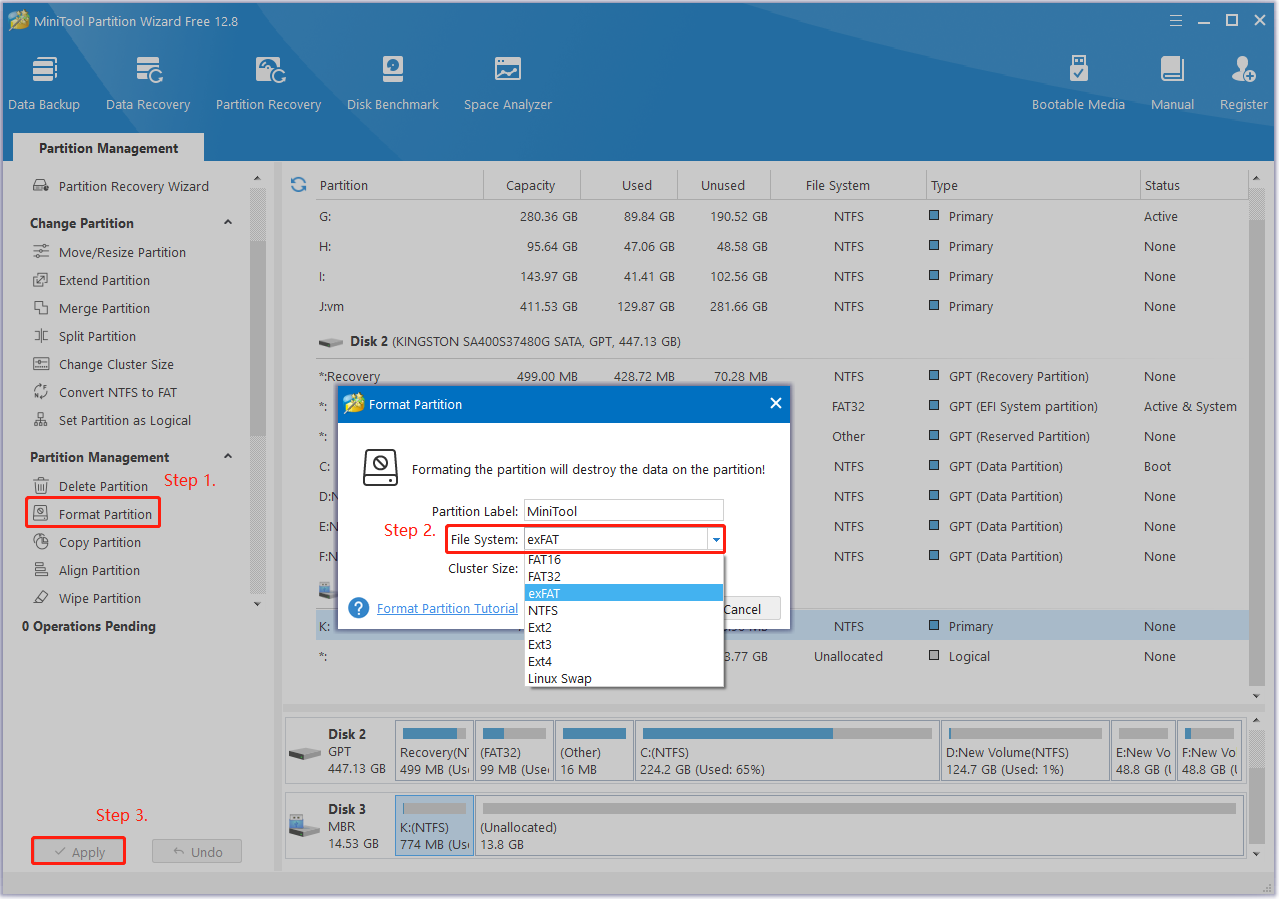1279x899 pixels.
Task: Click the Undo button
Action: click(x=197, y=852)
